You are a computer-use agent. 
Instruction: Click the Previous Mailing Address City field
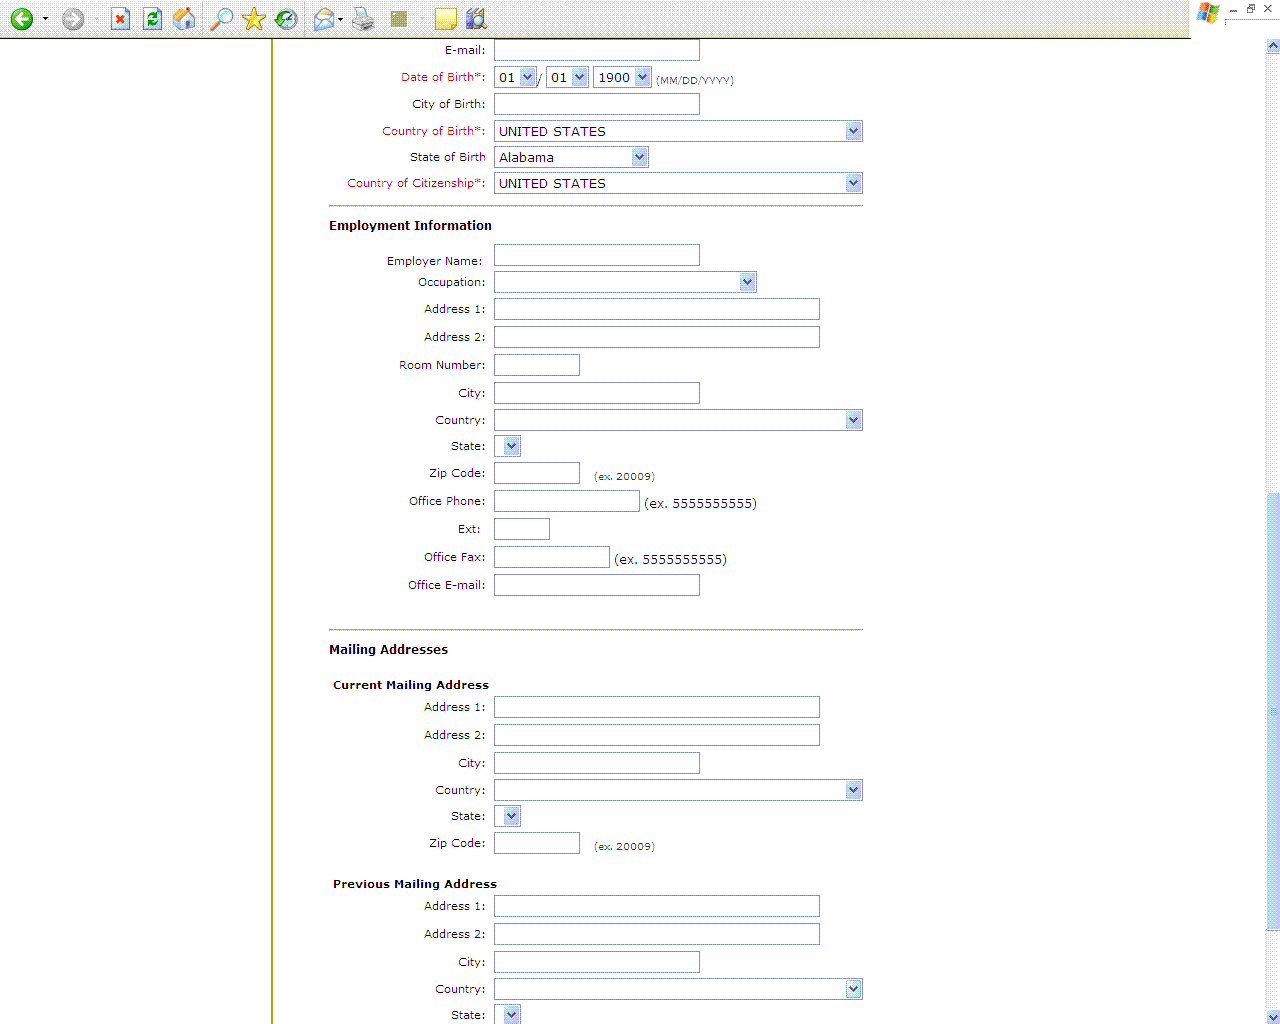coord(597,962)
